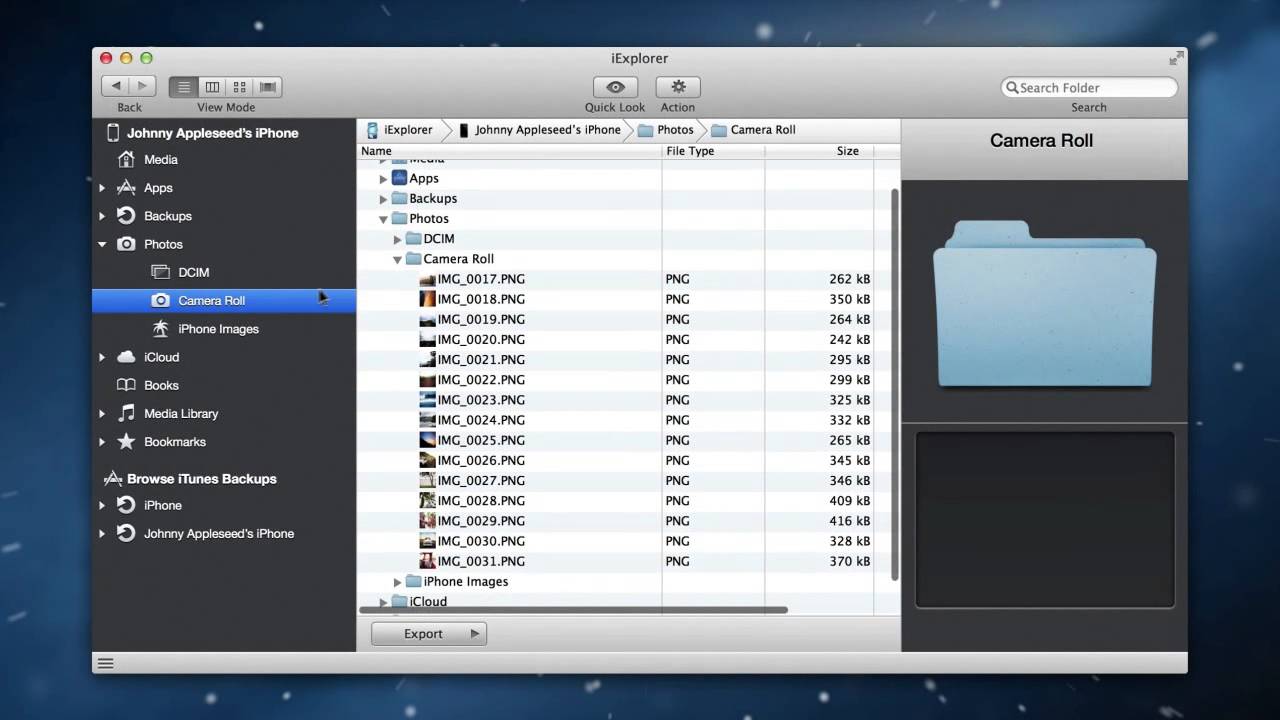Select file IMG_0026.PNG

click(481, 460)
